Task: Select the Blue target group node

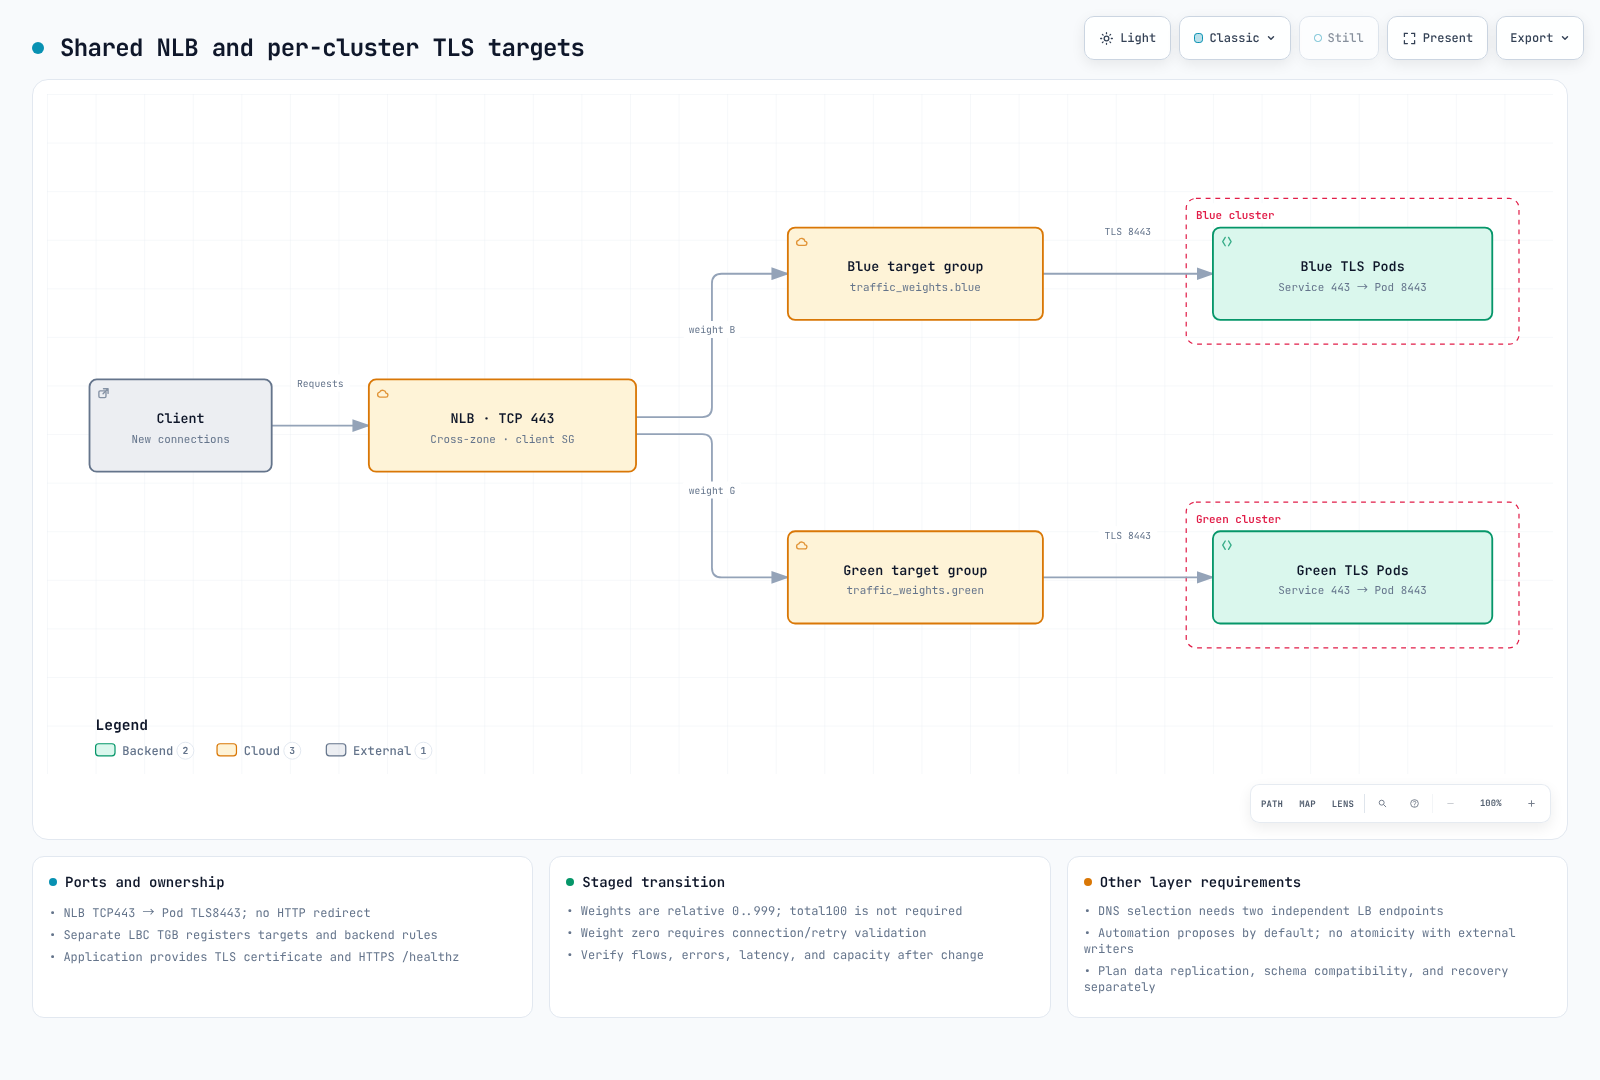Action: [915, 274]
